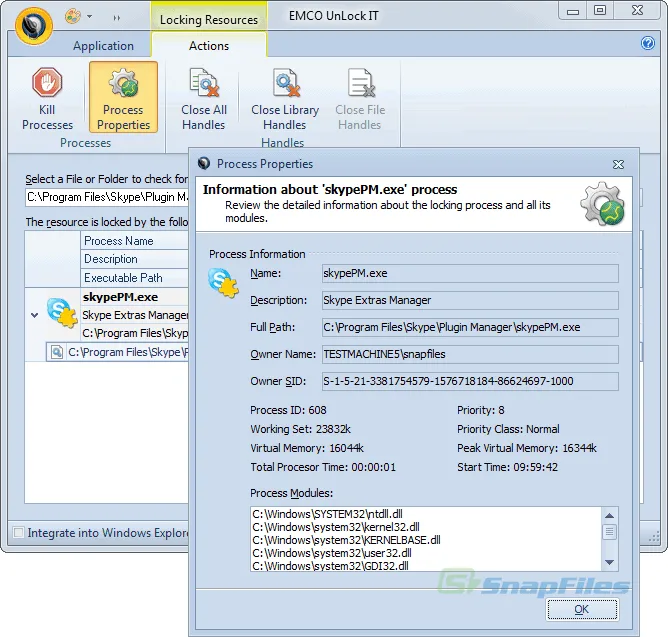668x637 pixels.
Task: Enable Integrate into Windows Explorer checkbox
Action: 18,533
